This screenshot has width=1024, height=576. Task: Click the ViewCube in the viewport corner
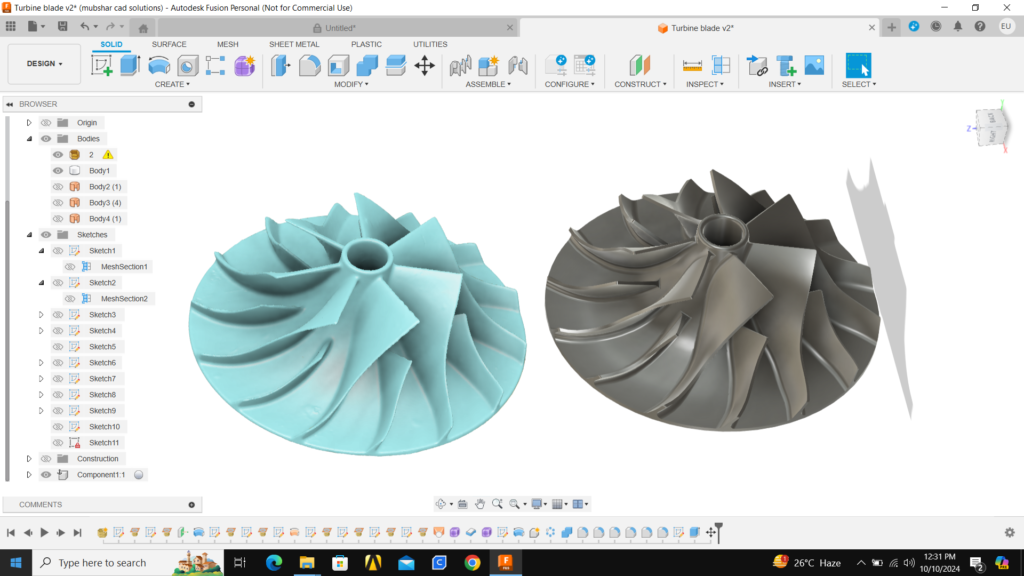click(x=992, y=125)
